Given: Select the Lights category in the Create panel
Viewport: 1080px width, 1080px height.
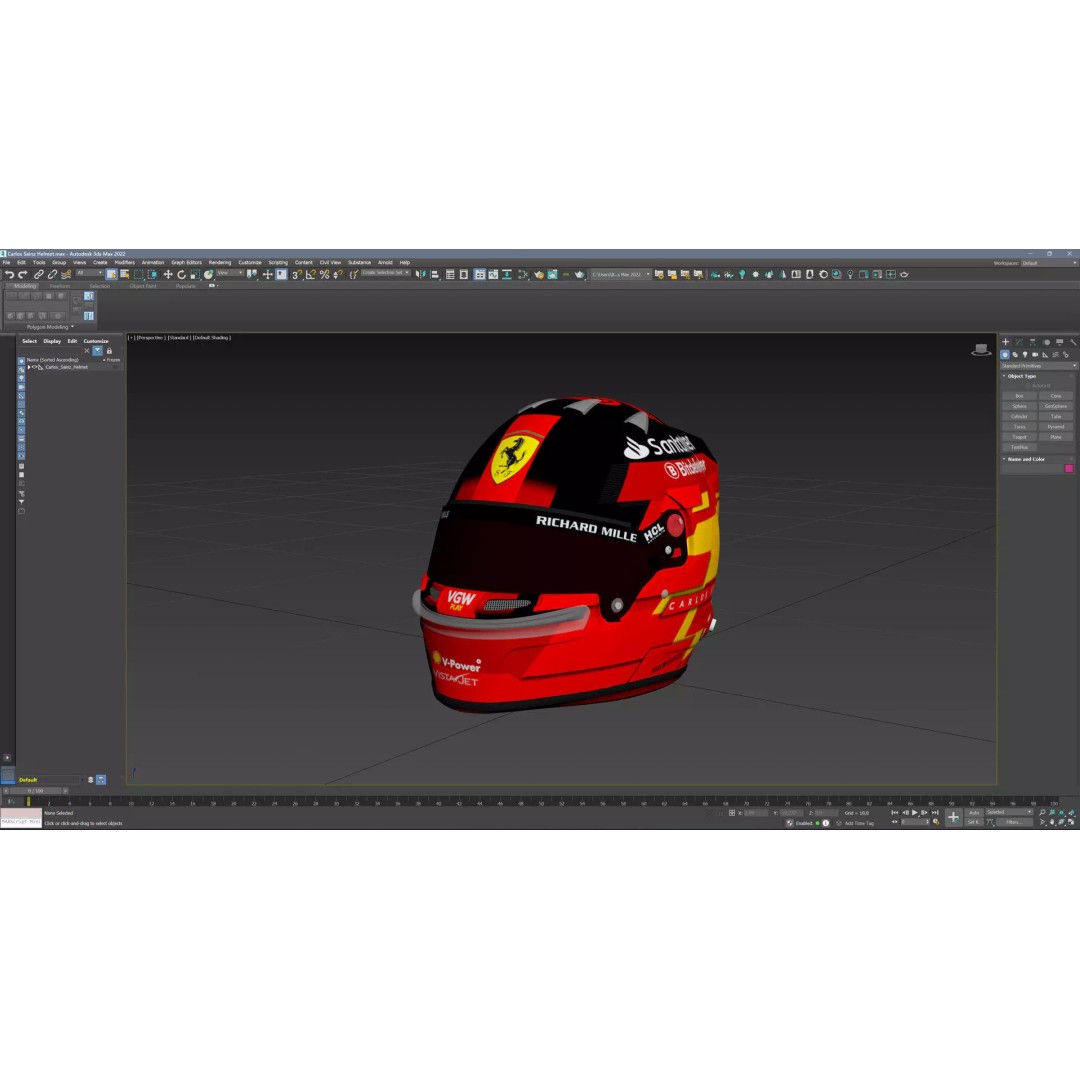Looking at the screenshot, I should 1025,354.
